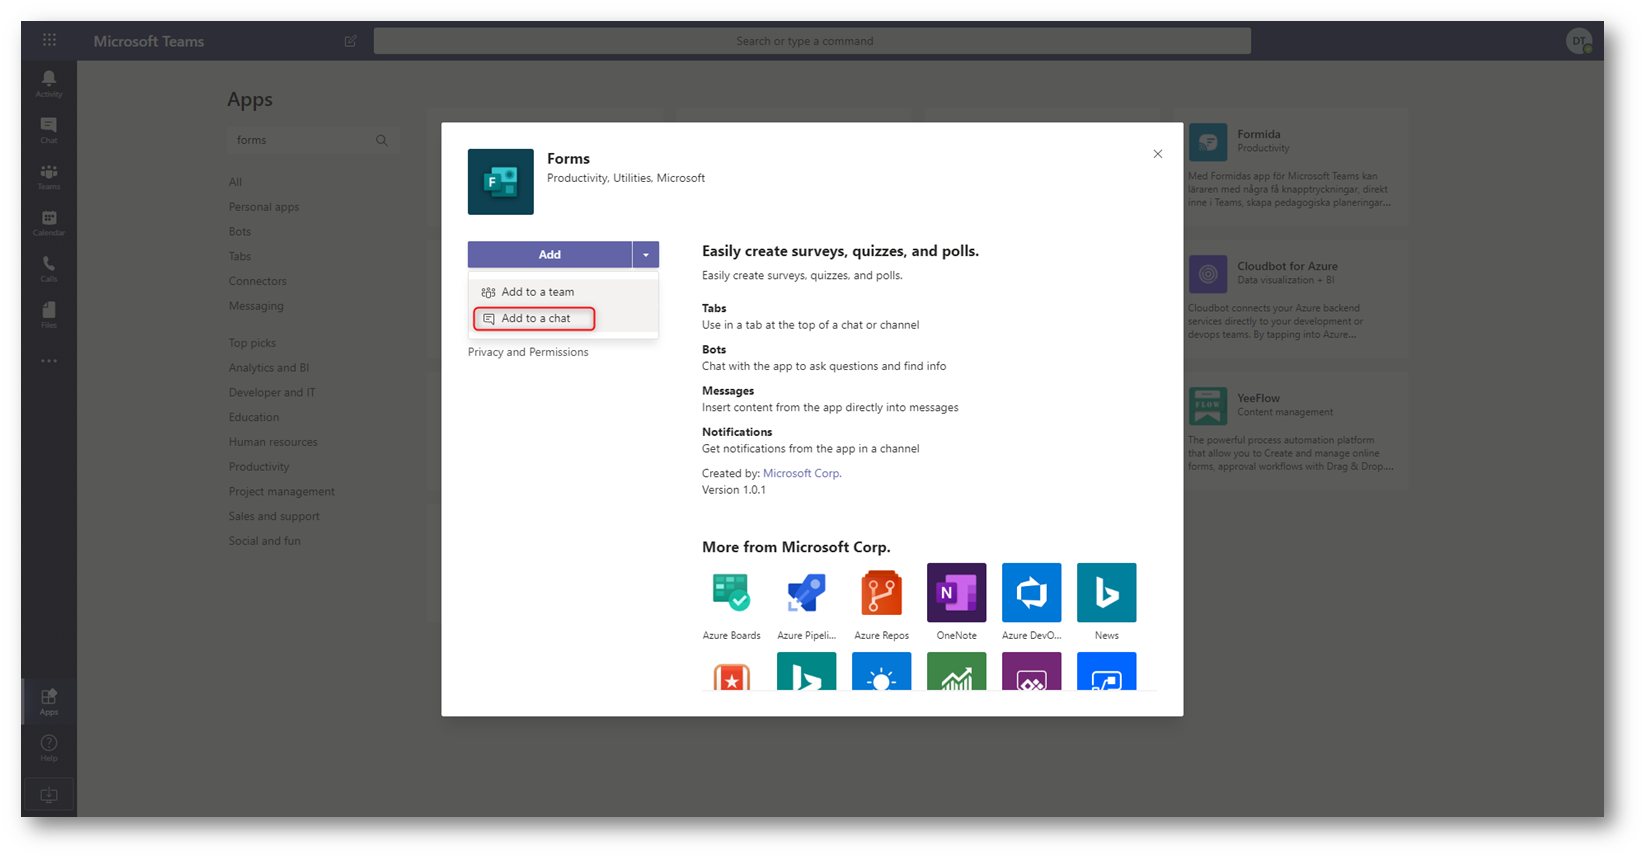Click the Apps search field containing forms

tap(313, 140)
